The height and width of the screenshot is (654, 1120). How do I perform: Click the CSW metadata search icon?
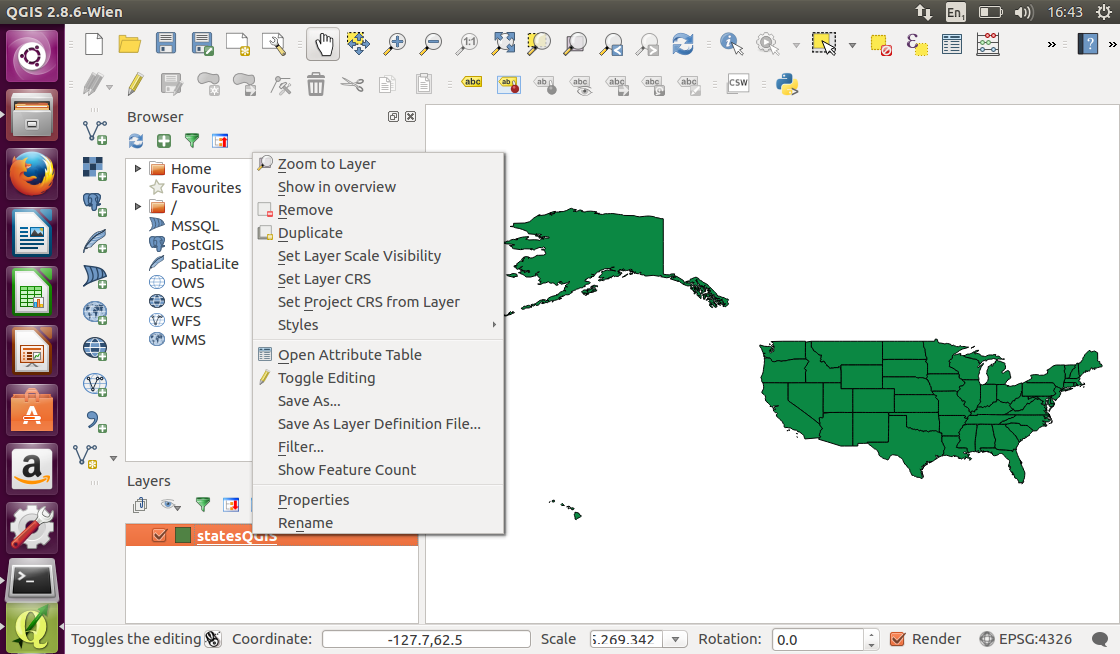click(738, 84)
